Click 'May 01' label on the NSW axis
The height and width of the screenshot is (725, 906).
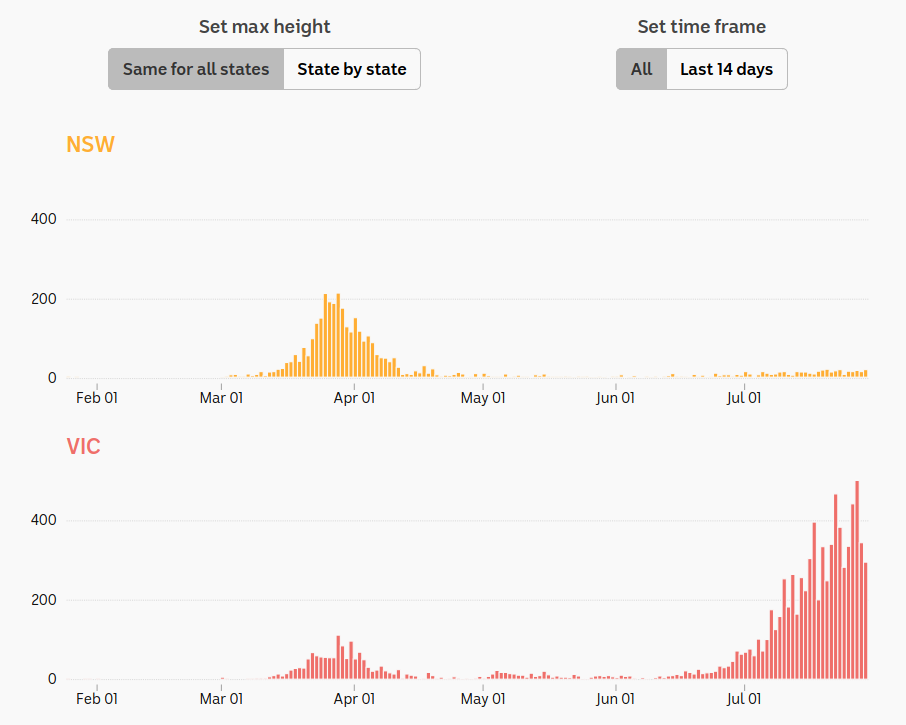483,398
